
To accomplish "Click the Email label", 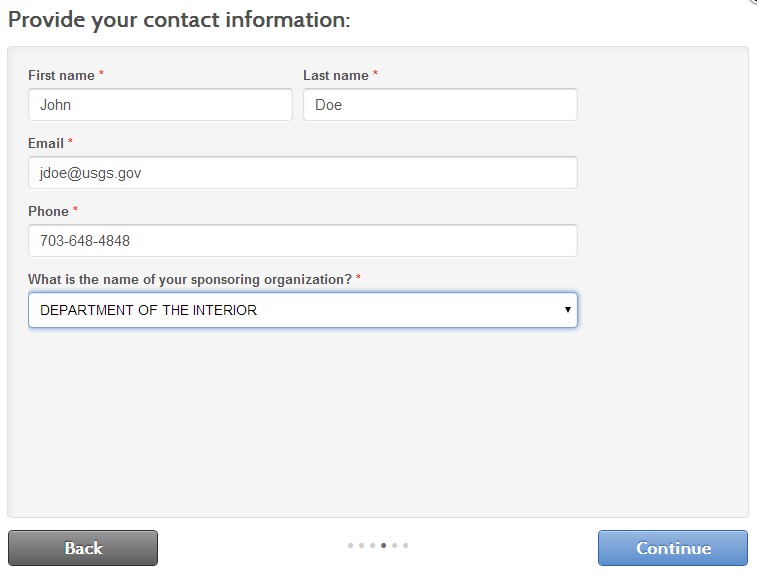I will tap(46, 143).
